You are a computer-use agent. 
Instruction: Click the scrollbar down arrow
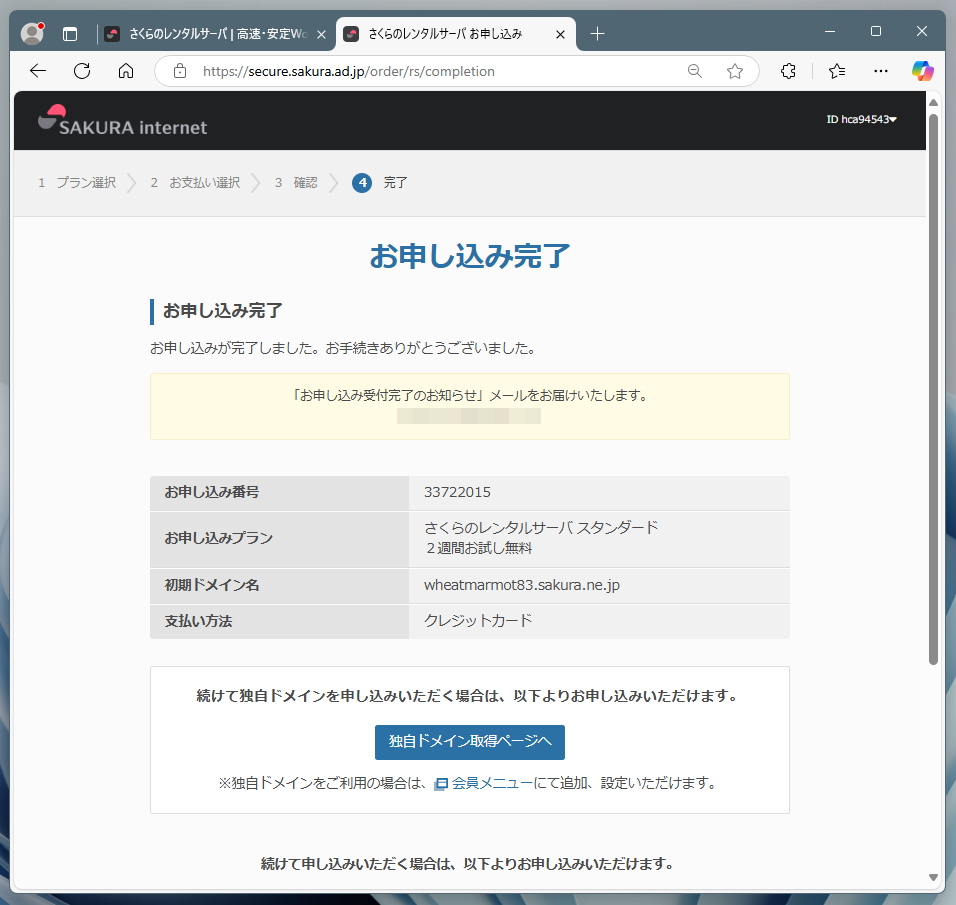pos(933,878)
